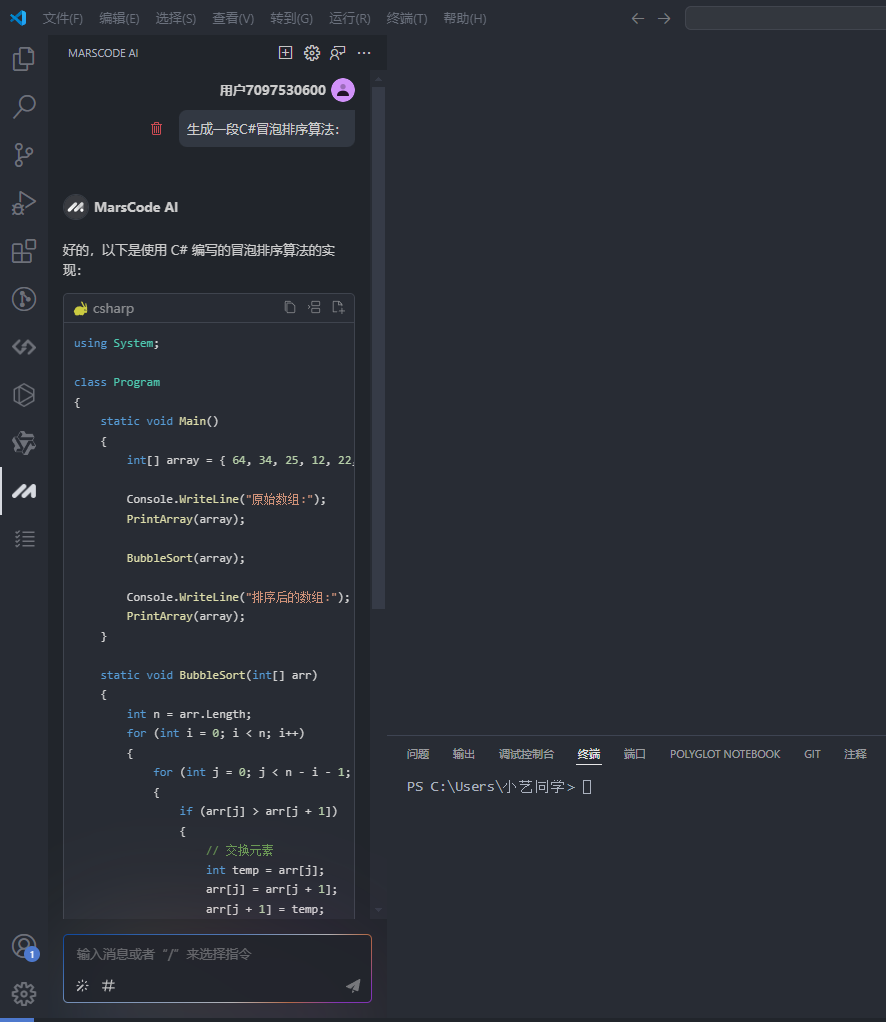Open the Explorer view in activity bar
This screenshot has height=1022, width=886.
click(x=23, y=59)
